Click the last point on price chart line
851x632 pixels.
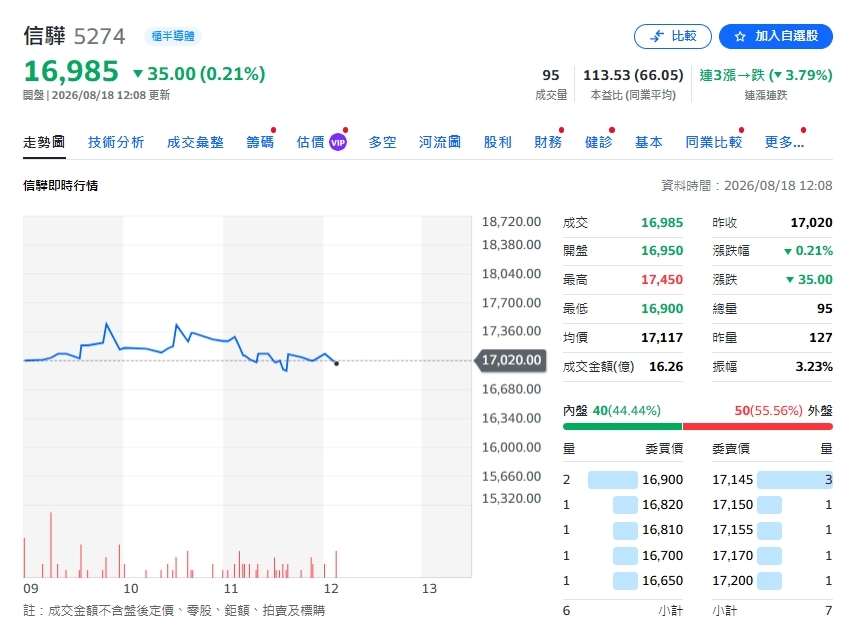click(x=336, y=363)
